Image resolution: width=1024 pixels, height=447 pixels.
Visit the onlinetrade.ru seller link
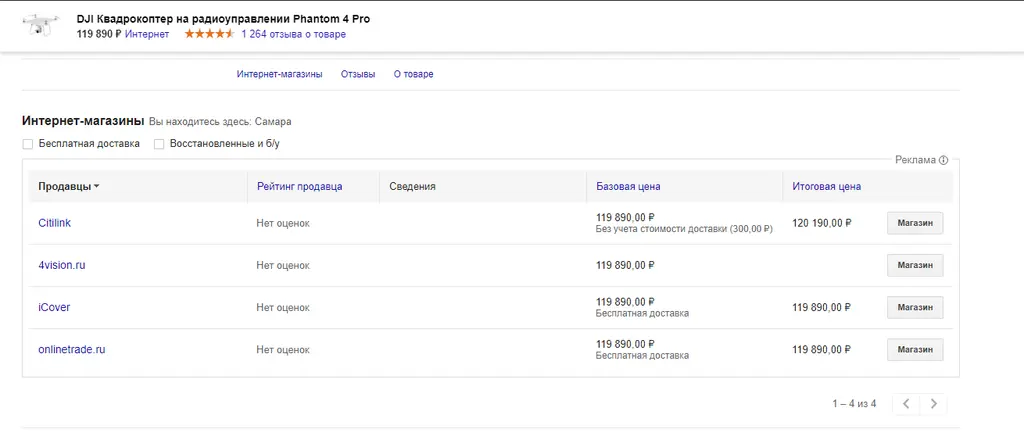point(71,350)
